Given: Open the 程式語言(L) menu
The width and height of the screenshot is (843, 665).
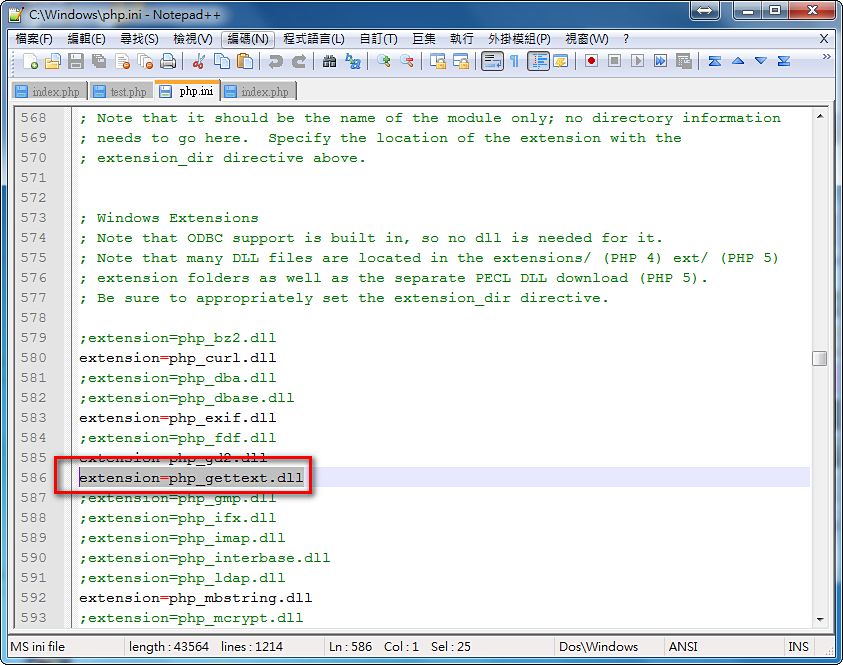Looking at the screenshot, I should pyautogui.click(x=314, y=39).
